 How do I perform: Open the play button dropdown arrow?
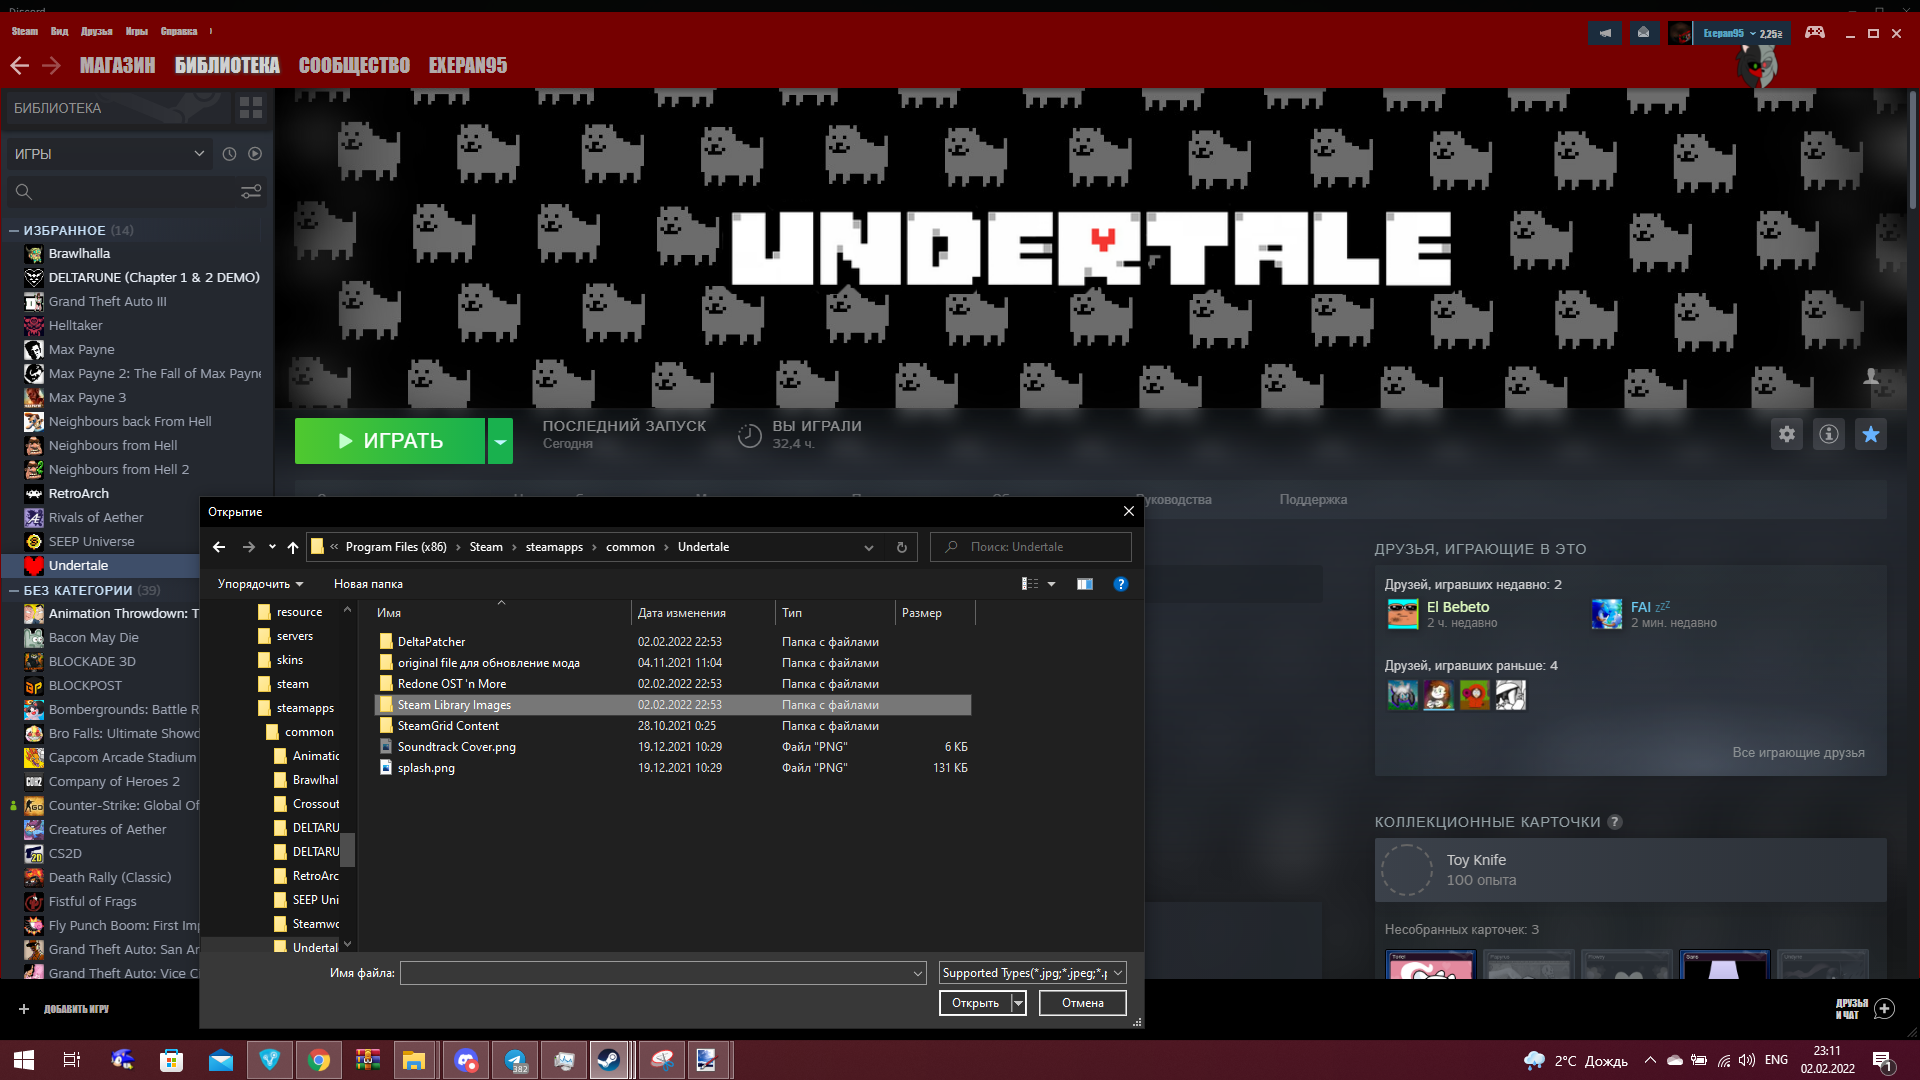click(500, 441)
